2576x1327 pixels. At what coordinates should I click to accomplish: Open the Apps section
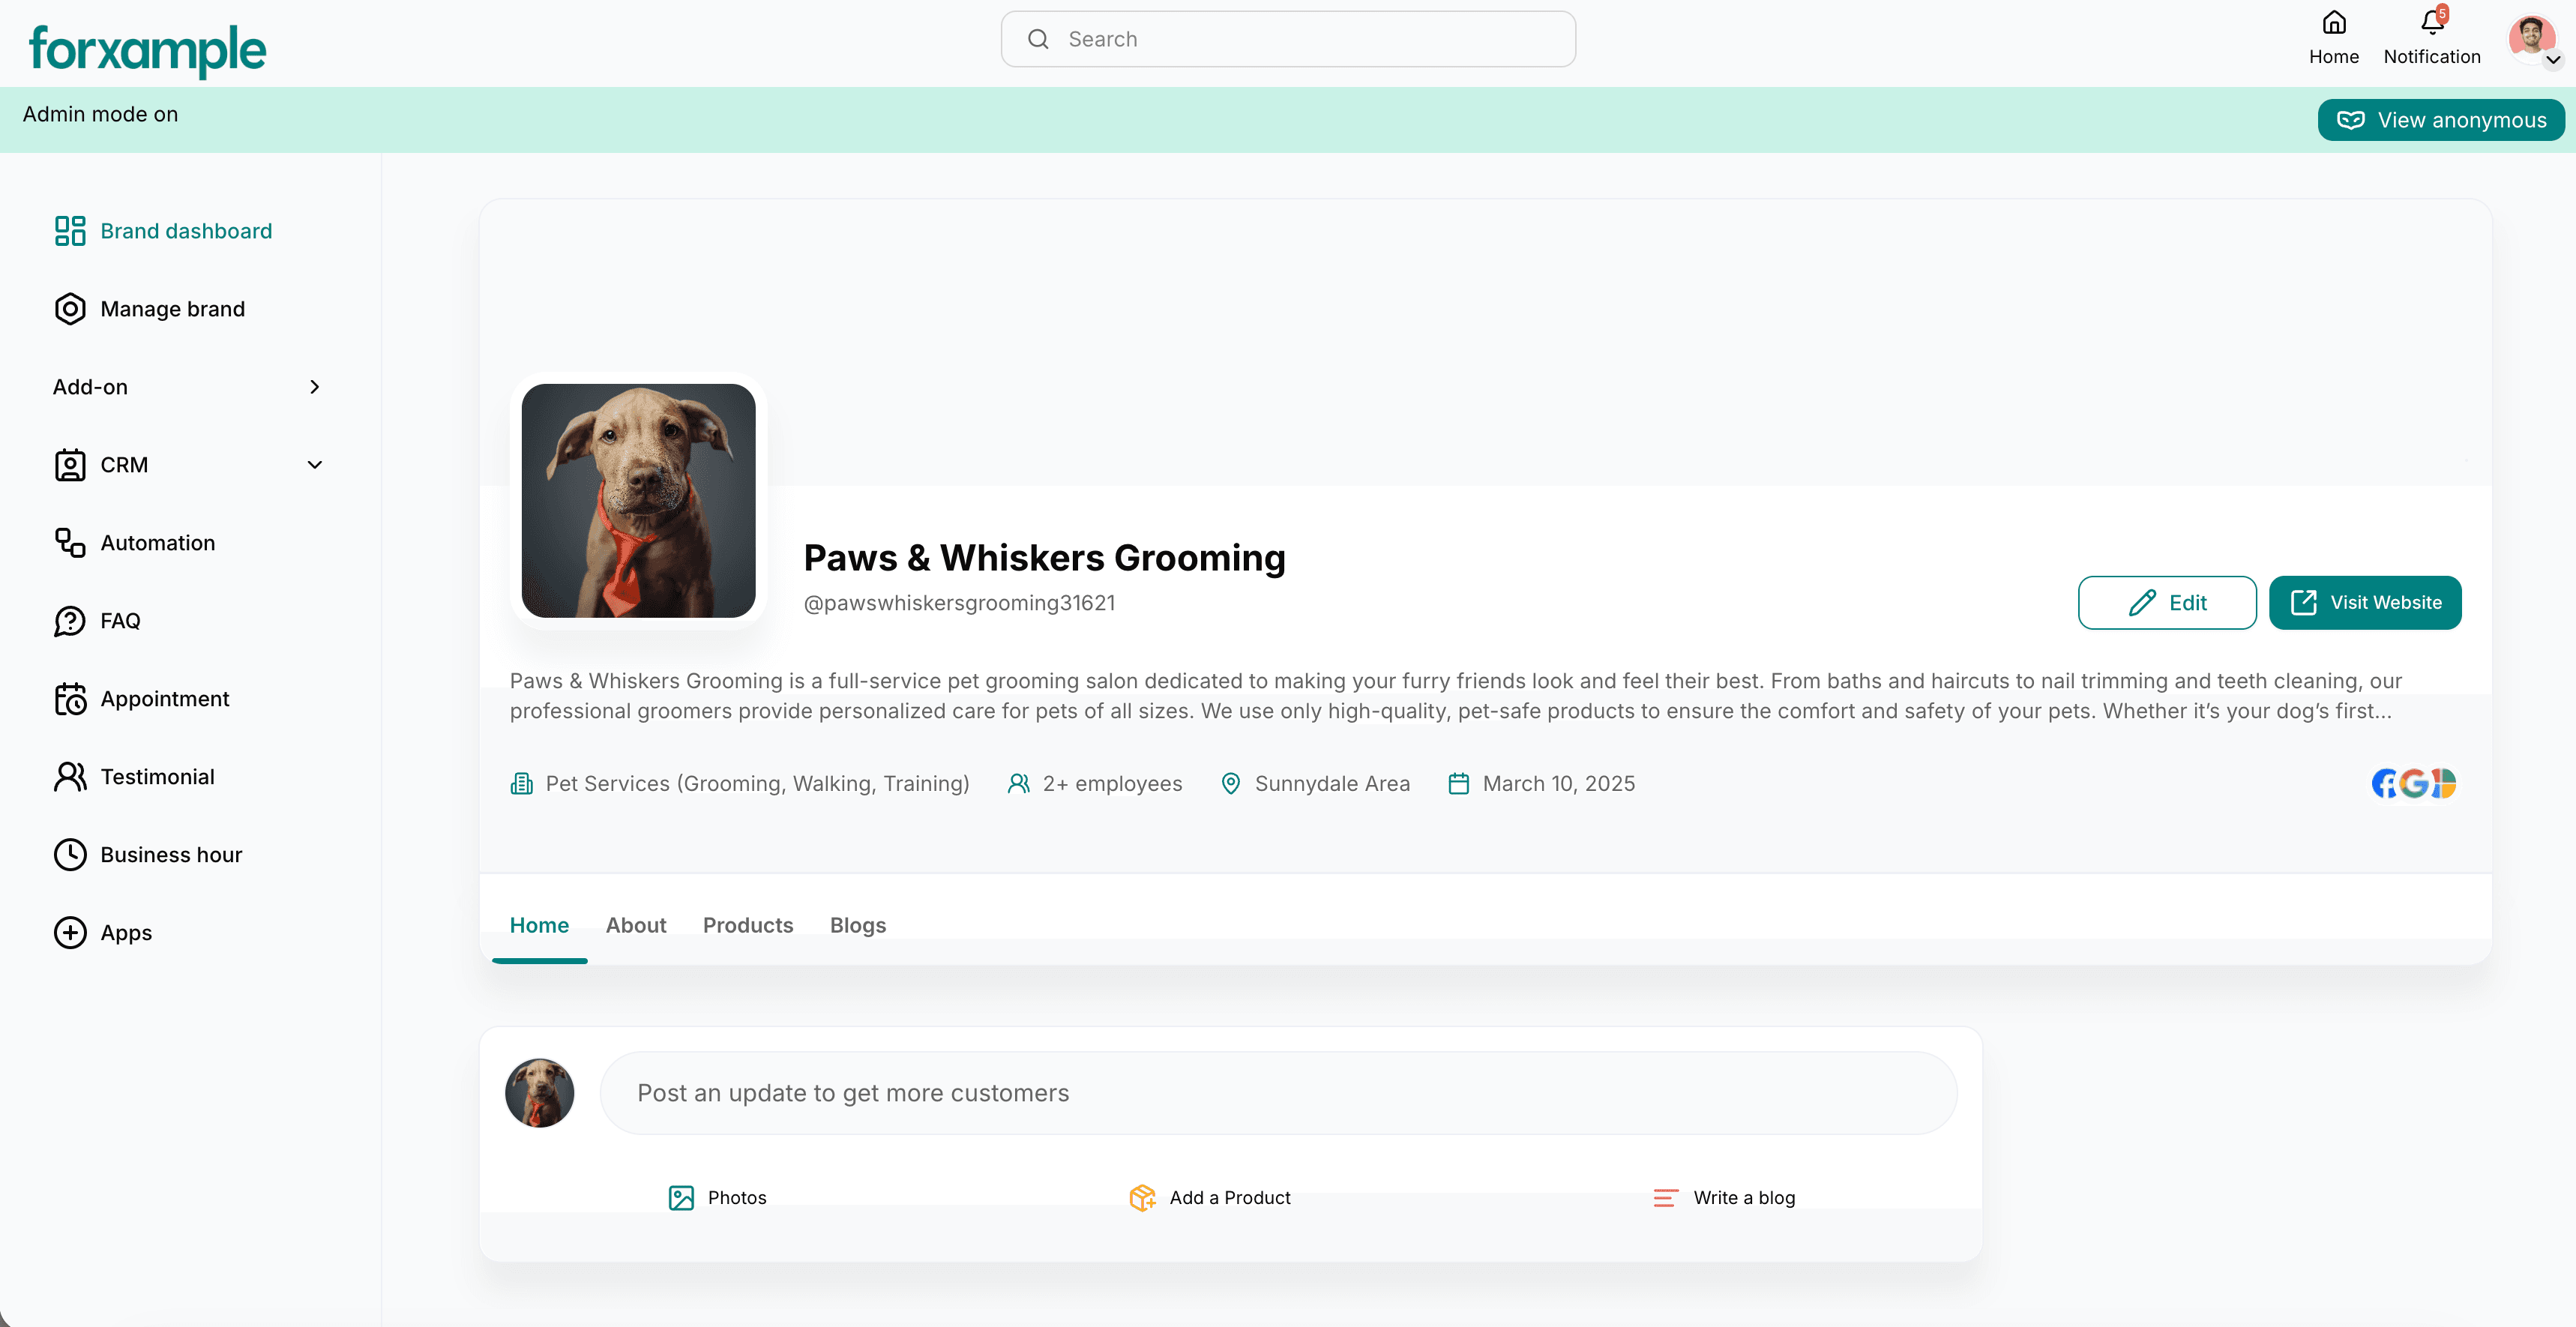[124, 932]
